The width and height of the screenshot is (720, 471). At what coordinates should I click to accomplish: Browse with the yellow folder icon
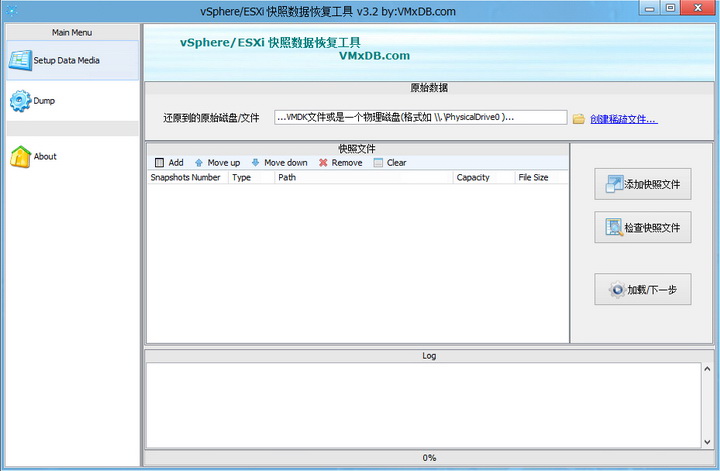579,119
